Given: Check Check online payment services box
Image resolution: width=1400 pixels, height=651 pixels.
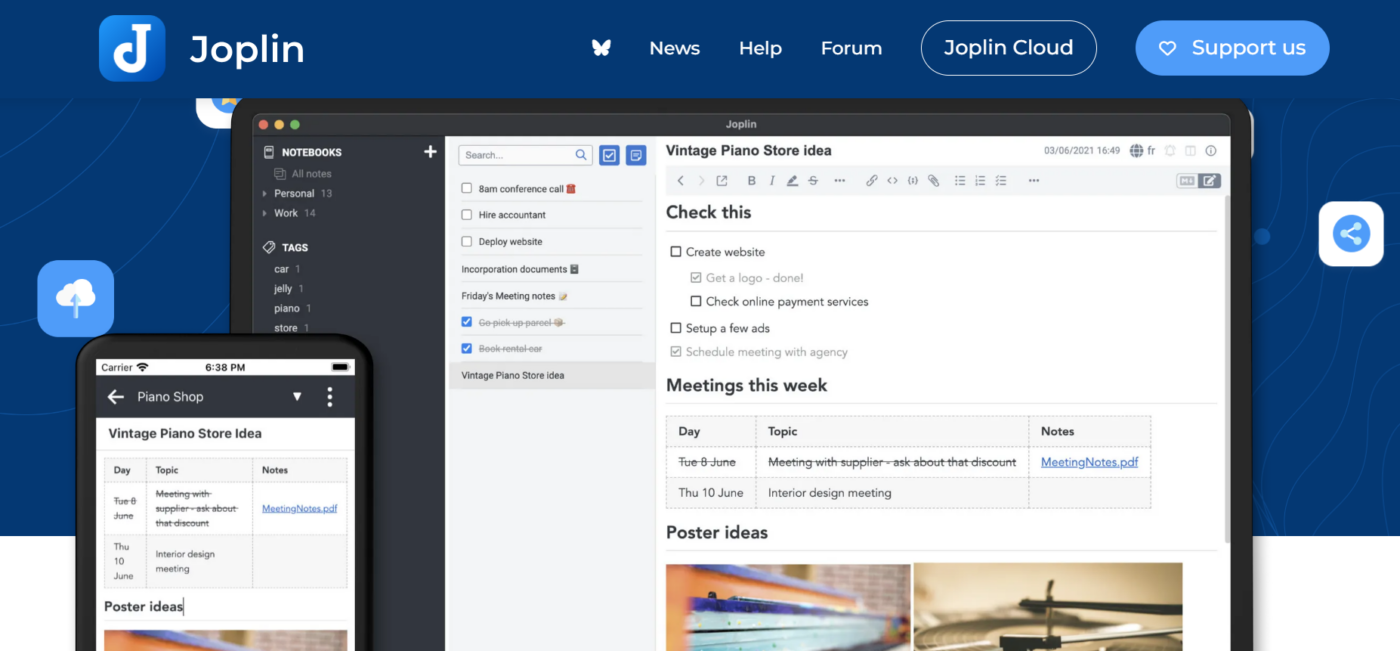Looking at the screenshot, I should tap(696, 301).
